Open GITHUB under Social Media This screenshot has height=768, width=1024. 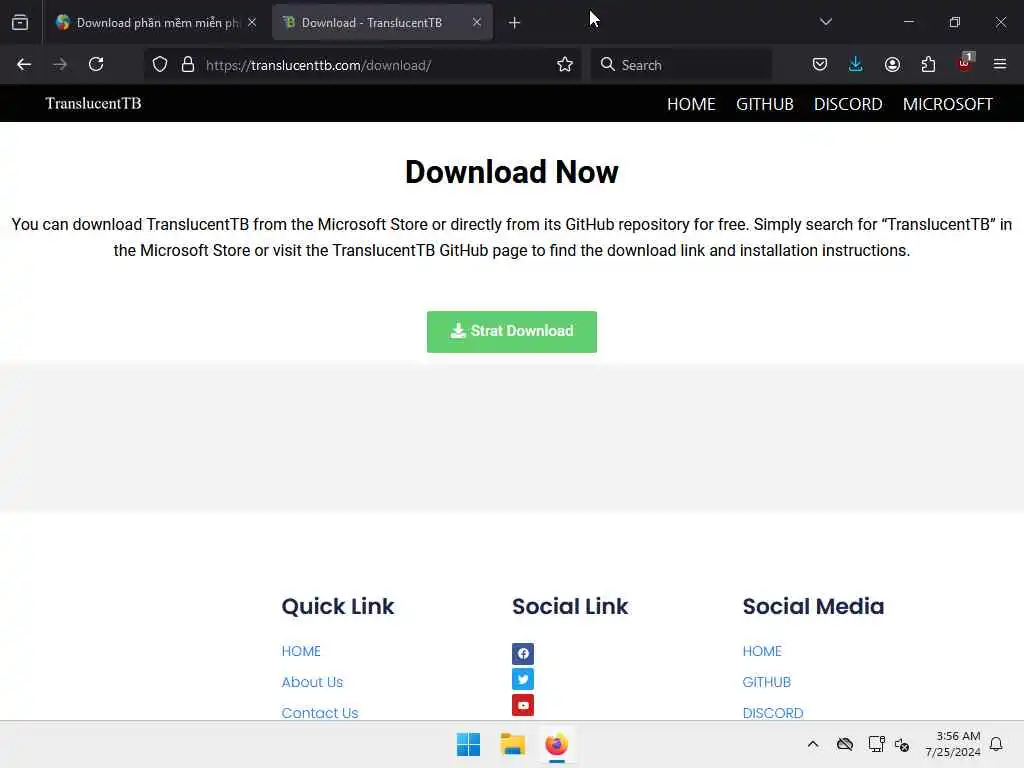(767, 682)
